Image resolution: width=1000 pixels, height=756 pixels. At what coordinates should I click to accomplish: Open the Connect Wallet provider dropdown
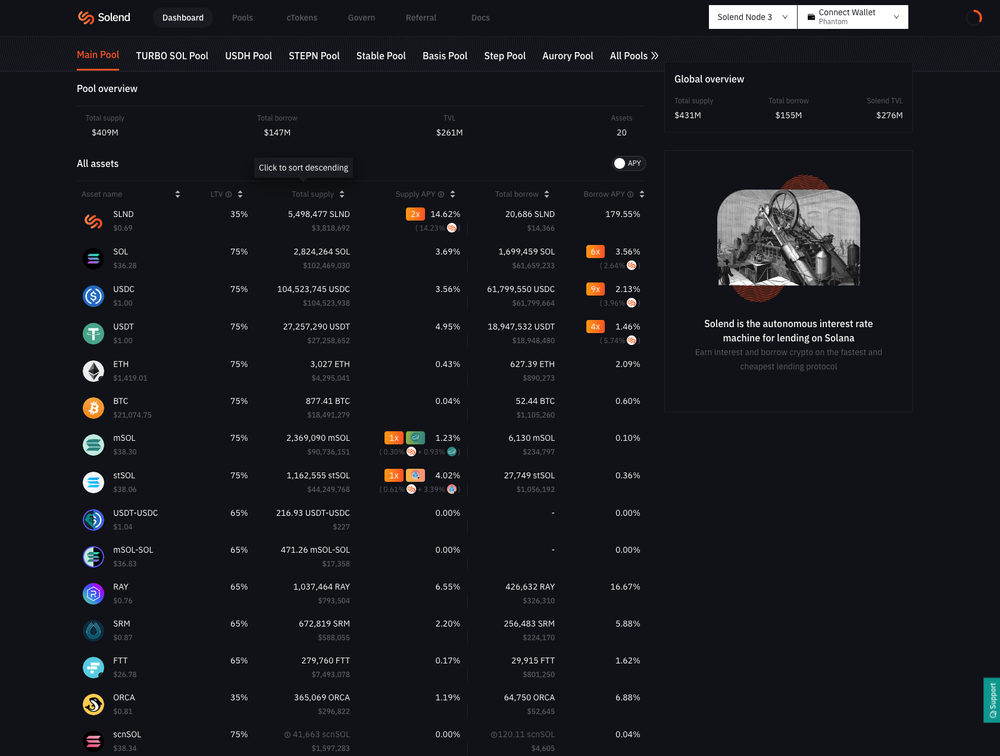coord(894,17)
